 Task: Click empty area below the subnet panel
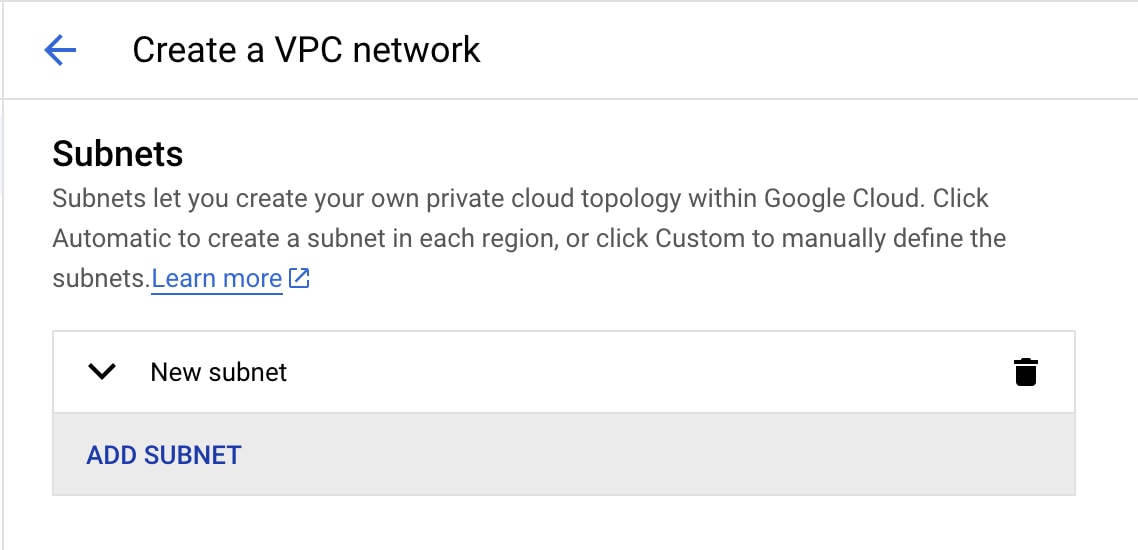[563, 524]
